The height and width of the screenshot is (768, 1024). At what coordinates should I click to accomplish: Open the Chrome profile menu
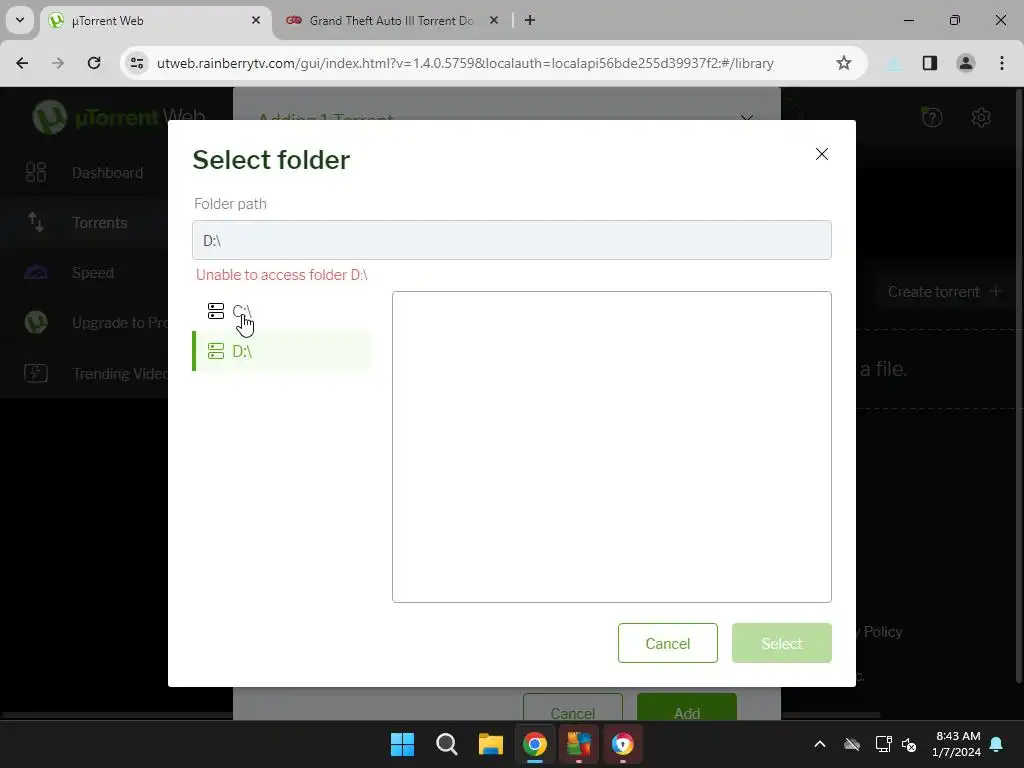[965, 63]
